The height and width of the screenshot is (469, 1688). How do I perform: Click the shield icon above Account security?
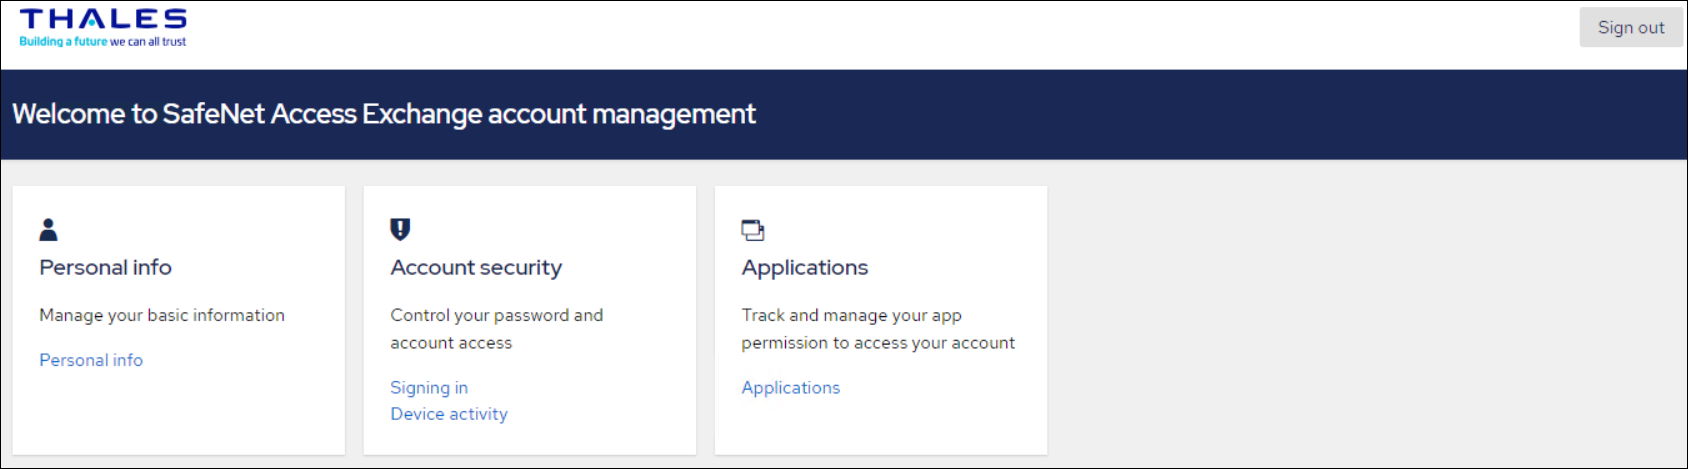[400, 230]
